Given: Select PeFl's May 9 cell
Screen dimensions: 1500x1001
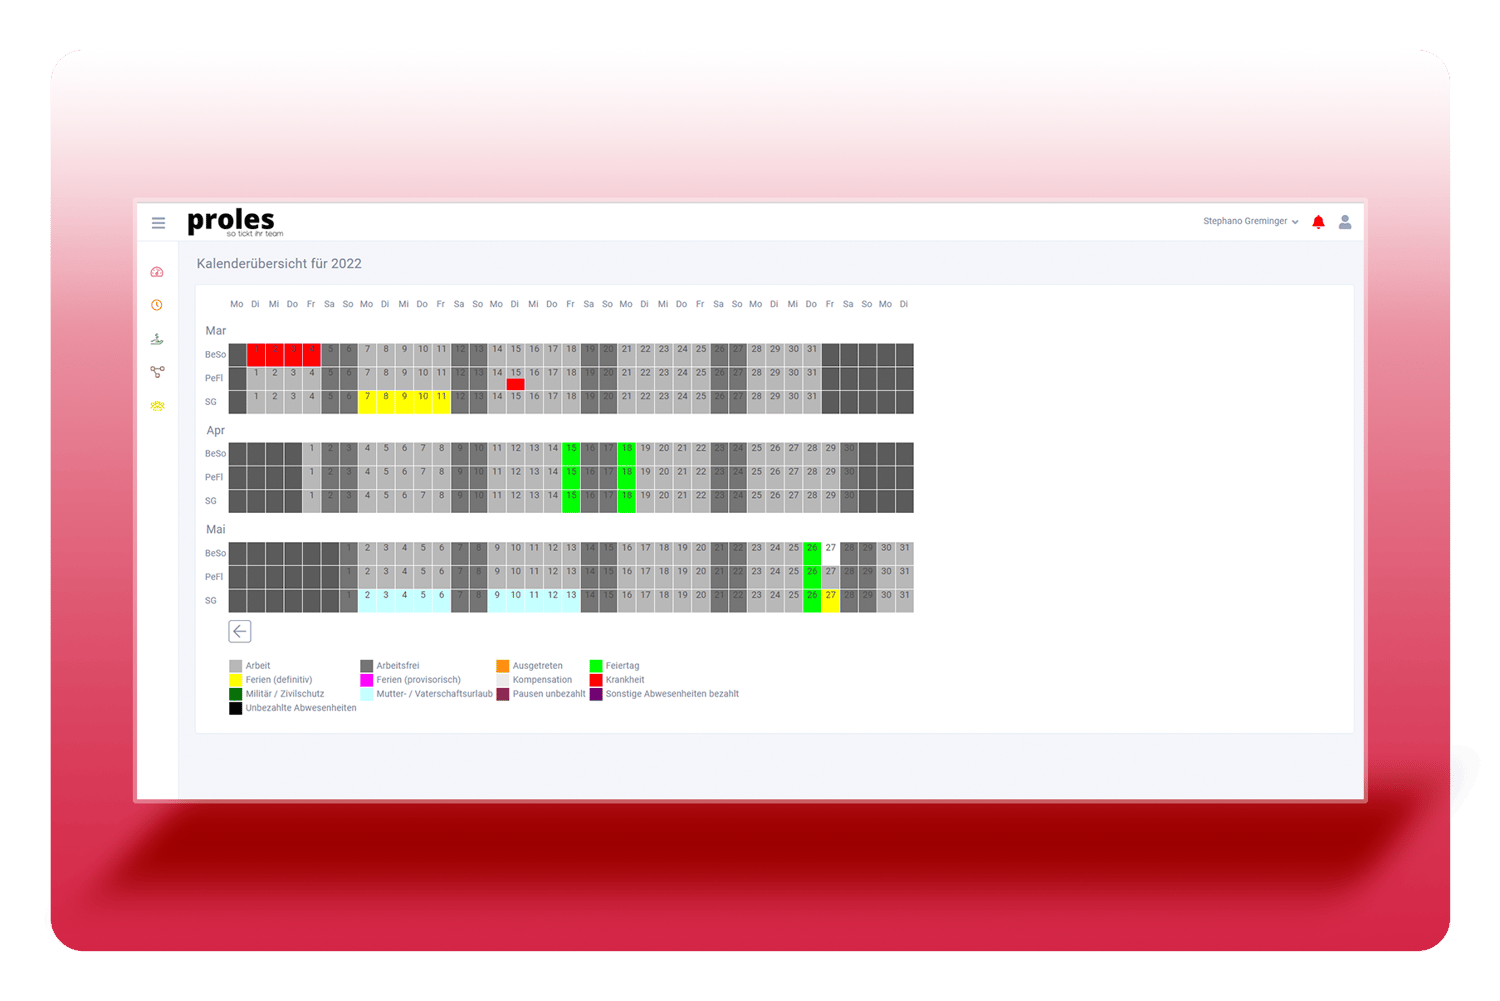Looking at the screenshot, I should coord(497,577).
